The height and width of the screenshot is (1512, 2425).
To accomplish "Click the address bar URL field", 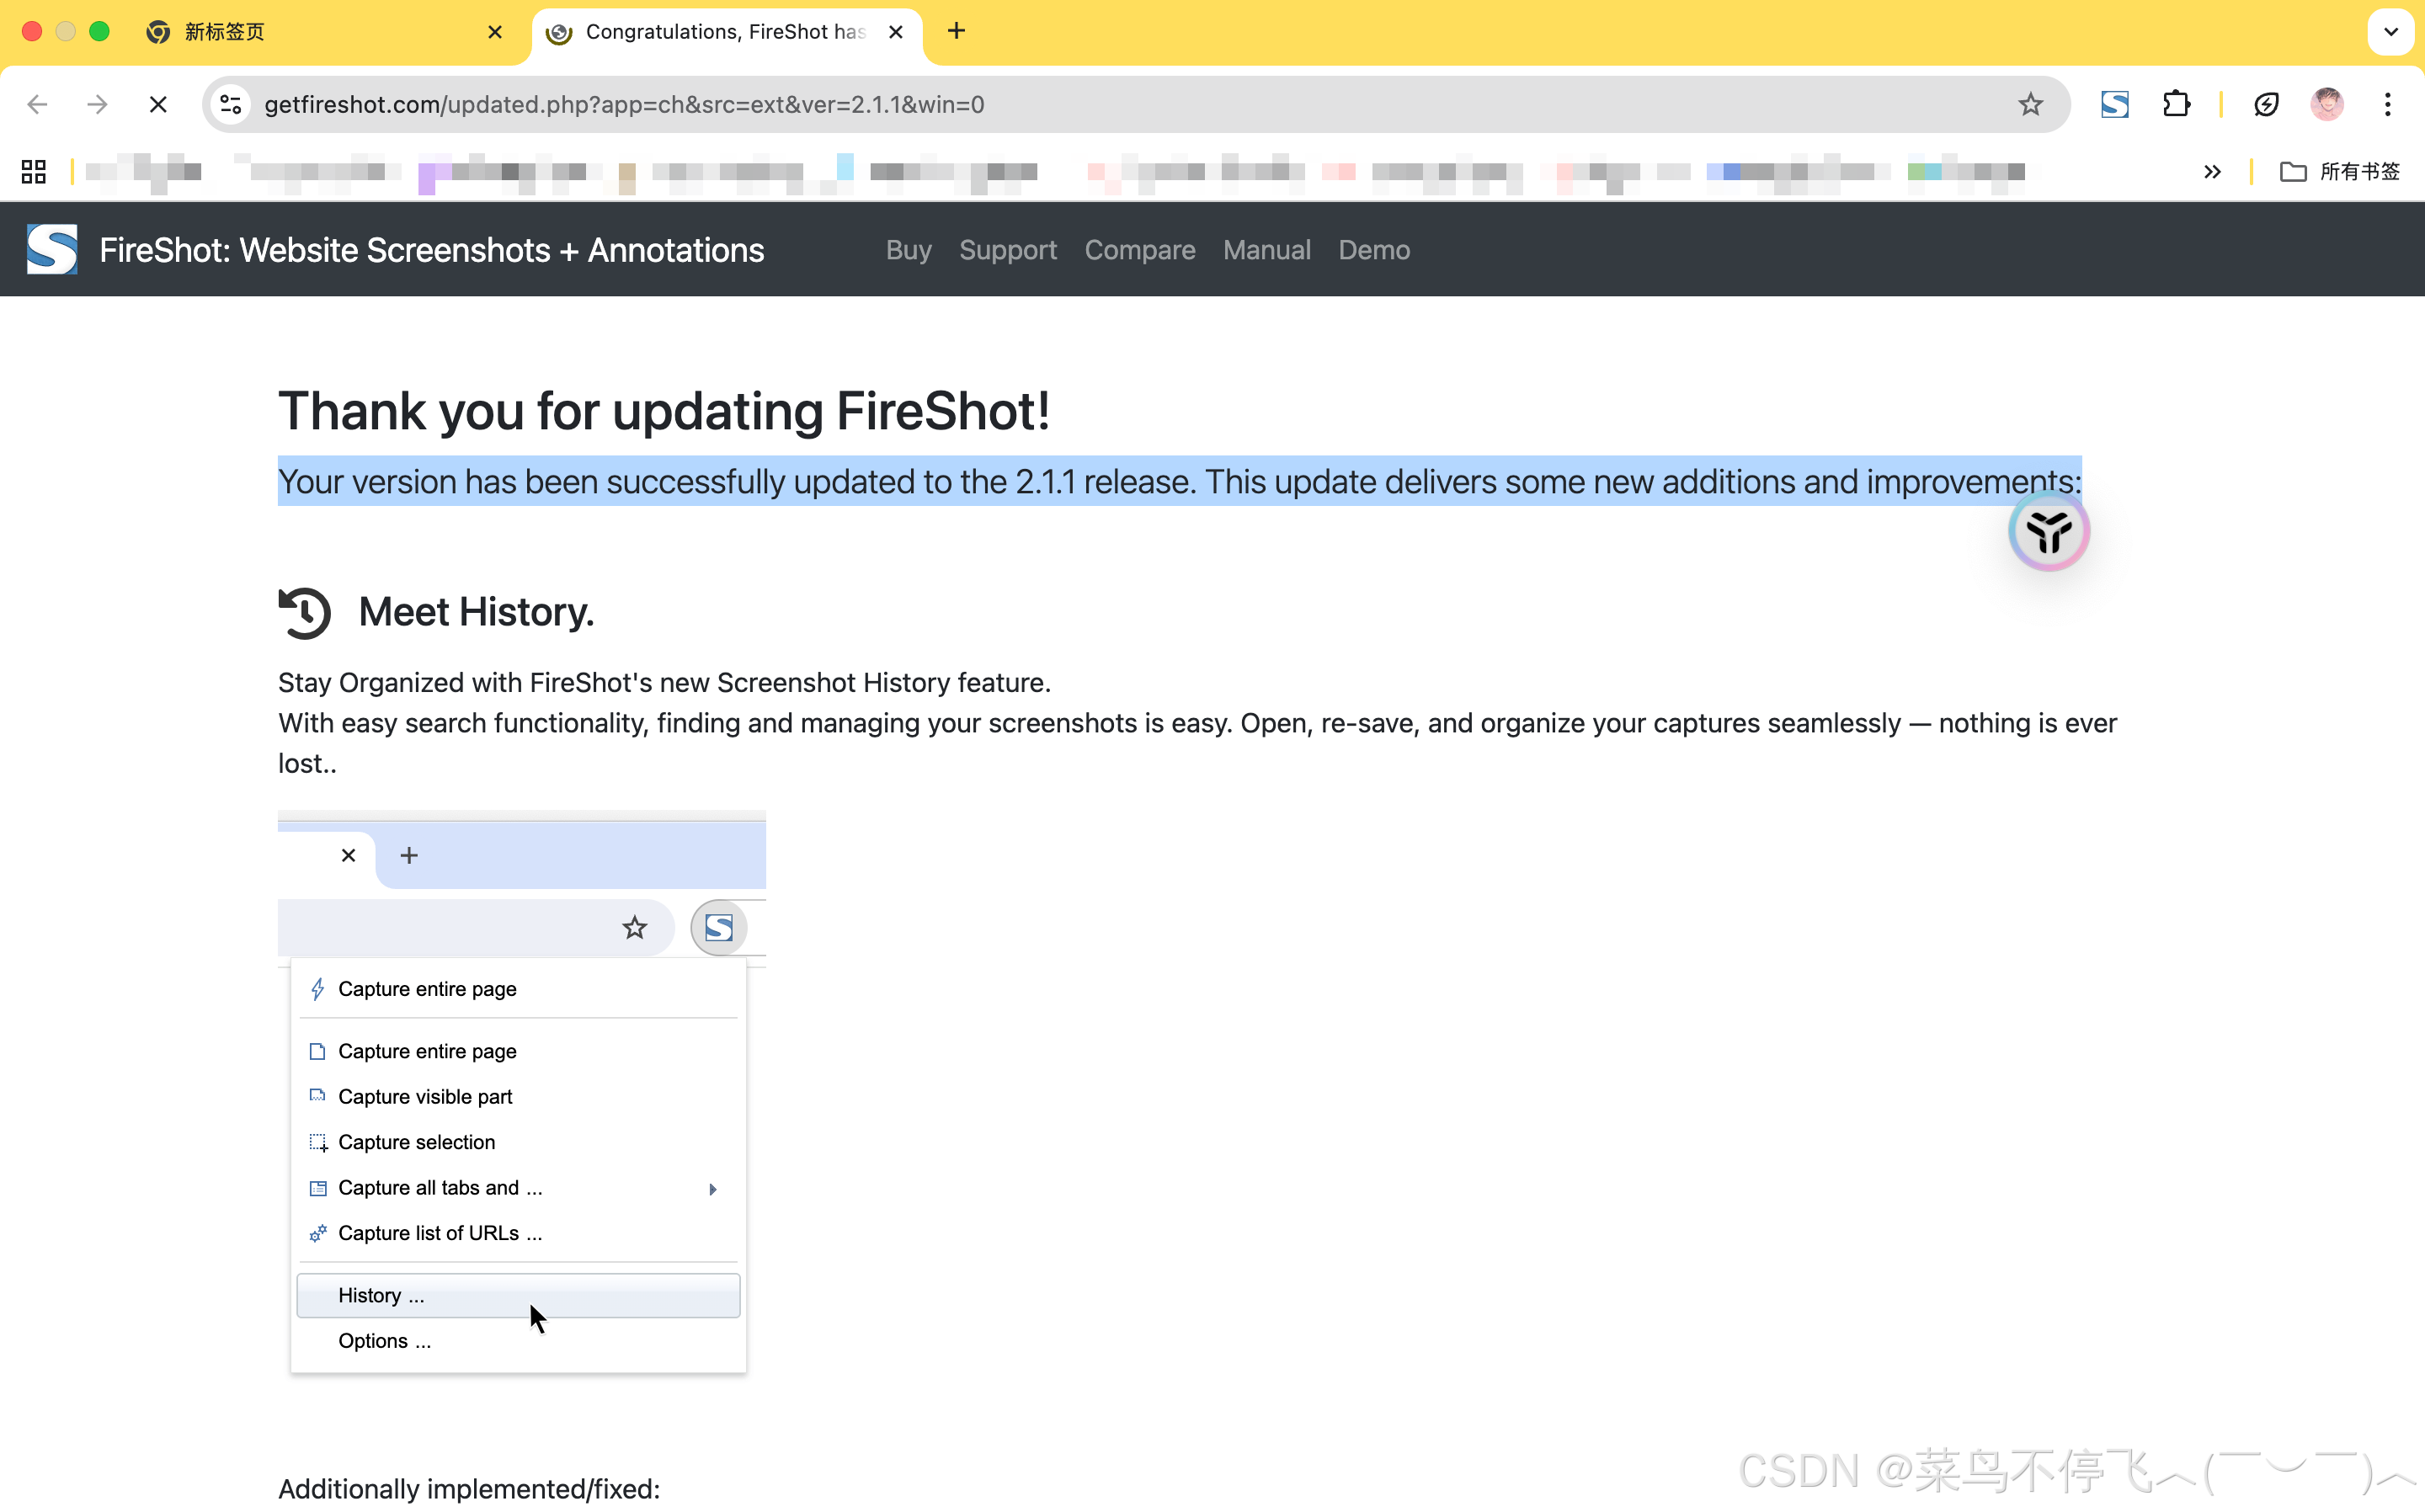I will pyautogui.click(x=1100, y=104).
